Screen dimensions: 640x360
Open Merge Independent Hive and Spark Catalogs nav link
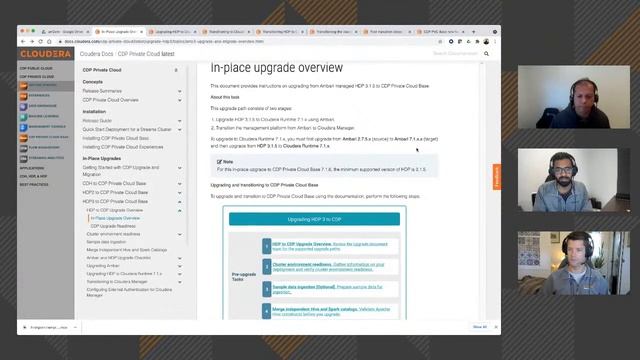[x=127, y=250]
